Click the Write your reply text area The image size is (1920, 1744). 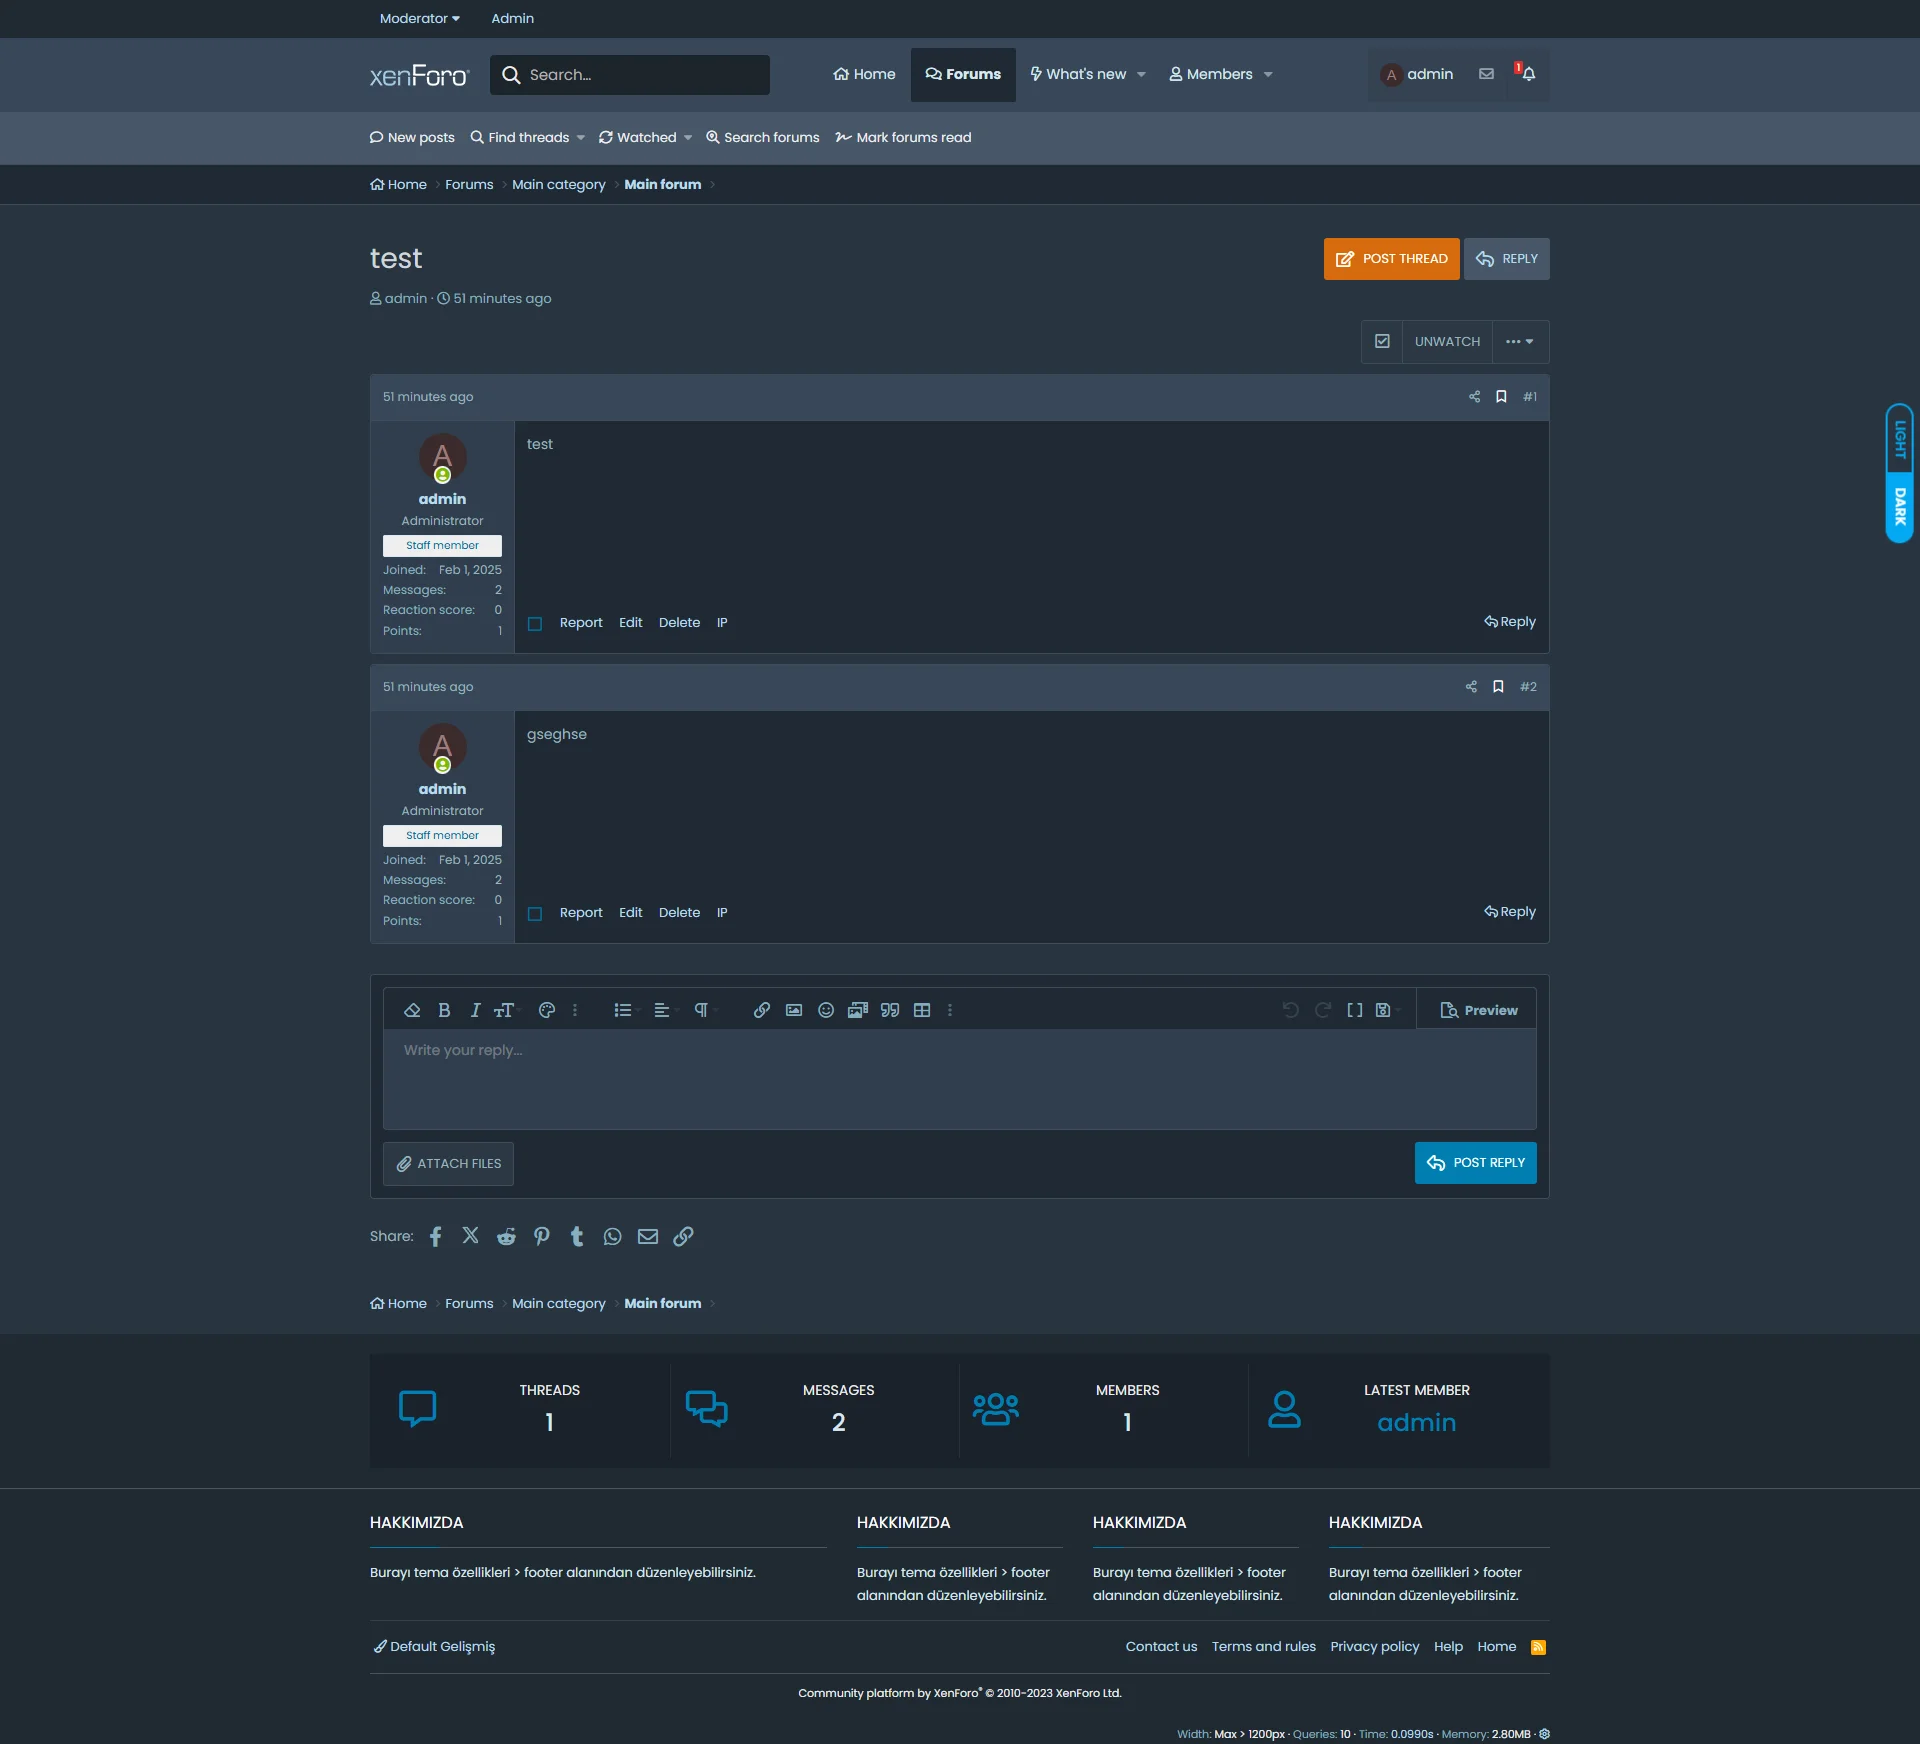click(x=960, y=1080)
